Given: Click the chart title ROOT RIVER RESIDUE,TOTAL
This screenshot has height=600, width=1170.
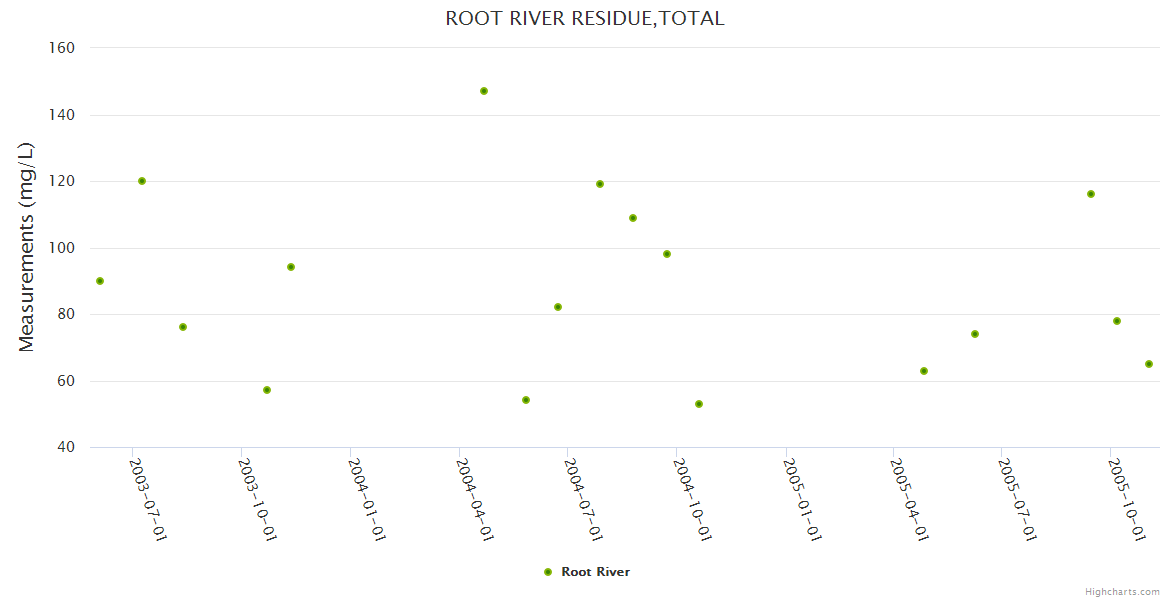Looking at the screenshot, I should click(x=584, y=18).
